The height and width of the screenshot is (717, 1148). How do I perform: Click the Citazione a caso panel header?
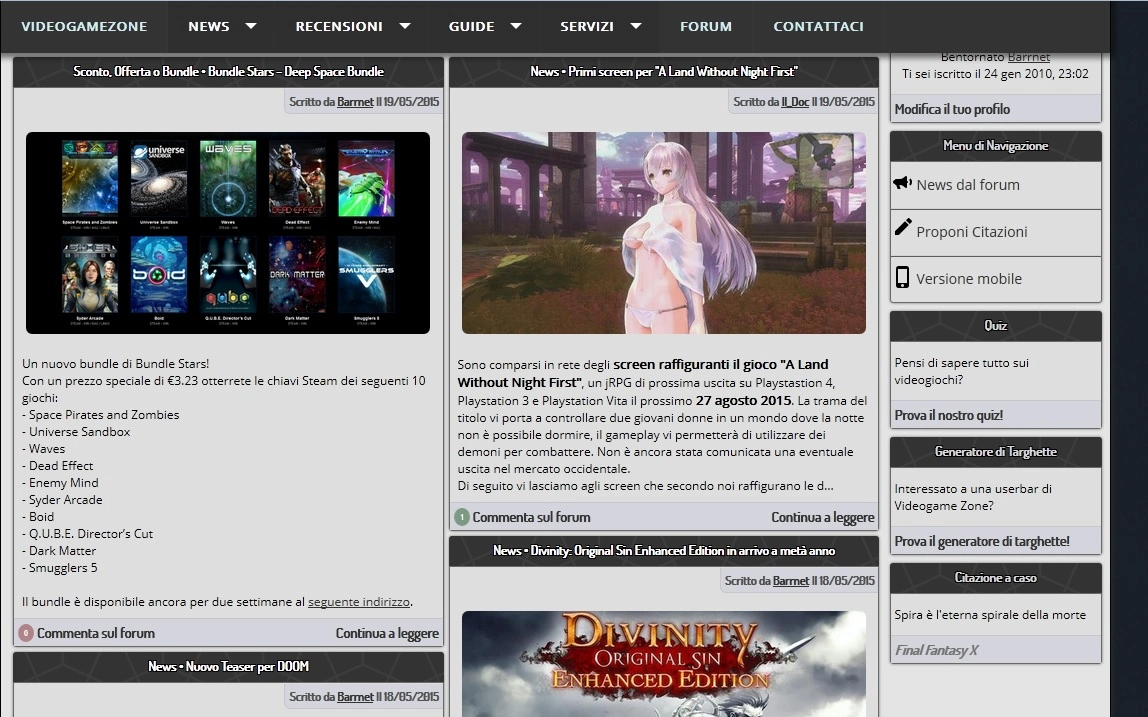click(996, 578)
